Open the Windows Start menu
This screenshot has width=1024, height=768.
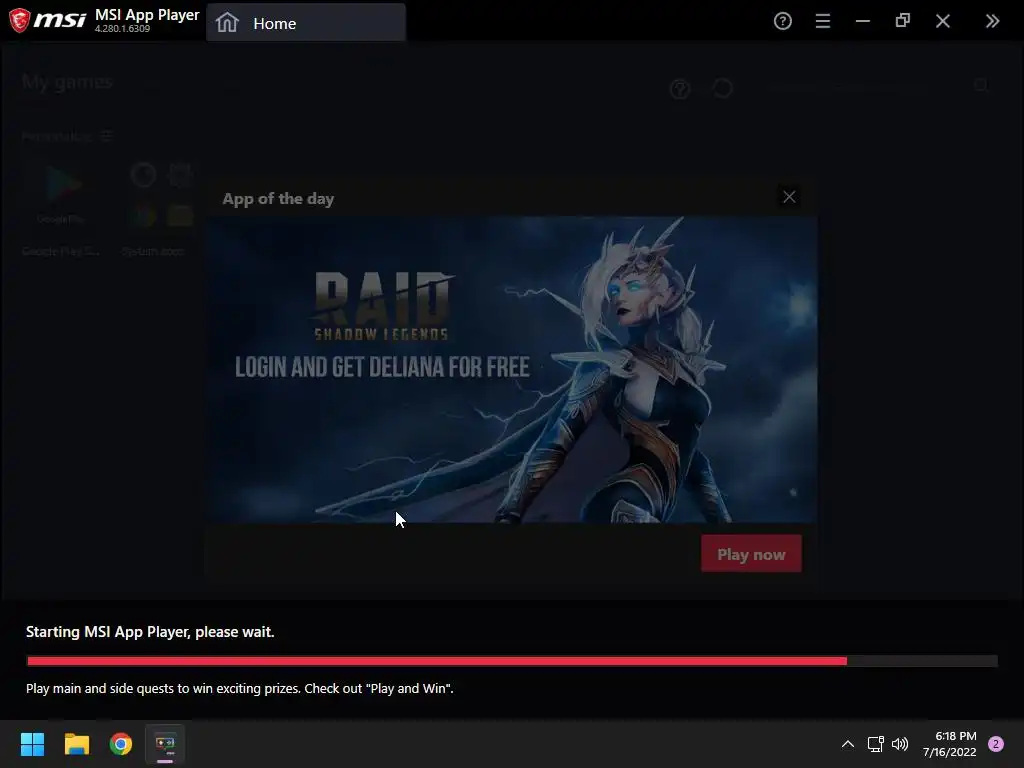point(32,744)
